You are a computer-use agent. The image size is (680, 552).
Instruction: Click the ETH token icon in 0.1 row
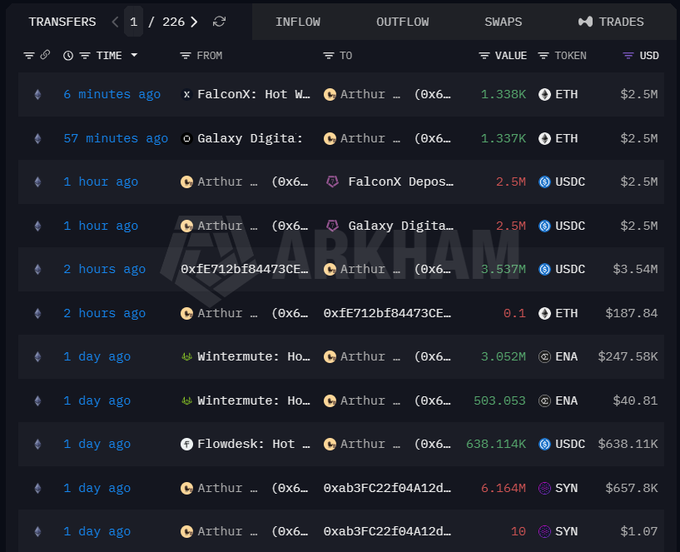pyautogui.click(x=544, y=314)
